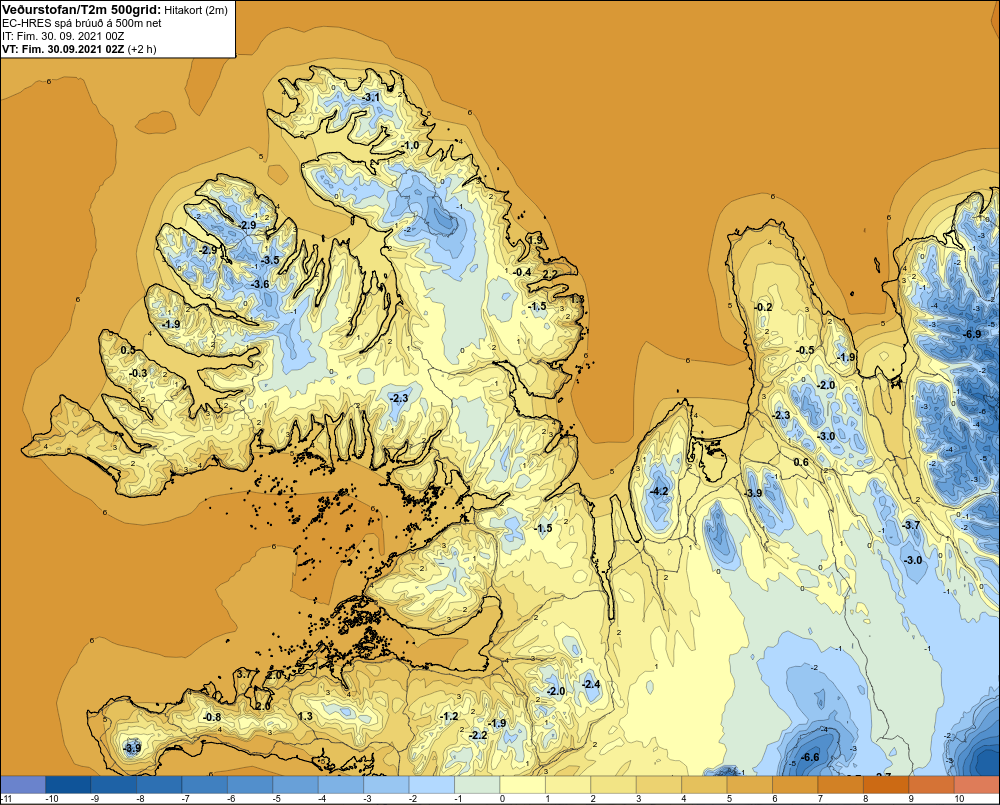Click the '-0.4' temperature value on the map
This screenshot has width=1000, height=805.
[x=522, y=272]
